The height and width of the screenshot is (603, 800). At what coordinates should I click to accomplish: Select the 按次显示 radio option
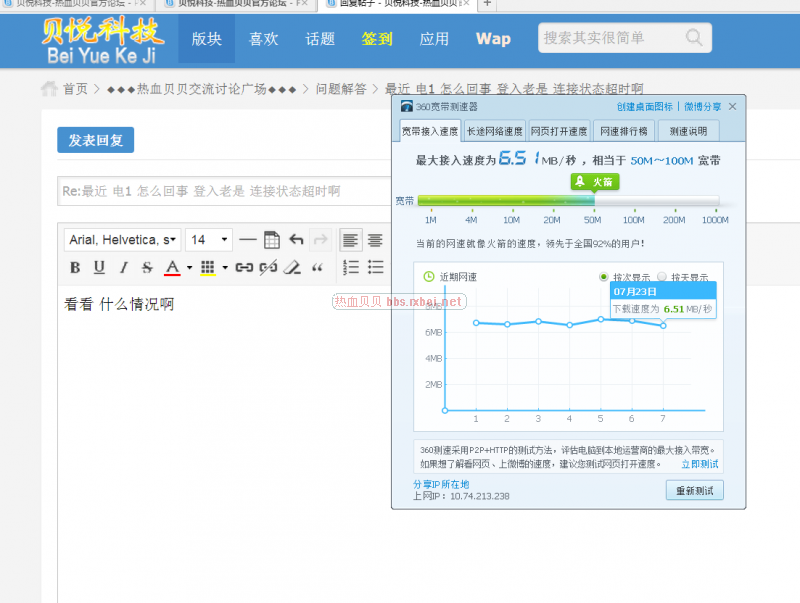click(x=603, y=277)
